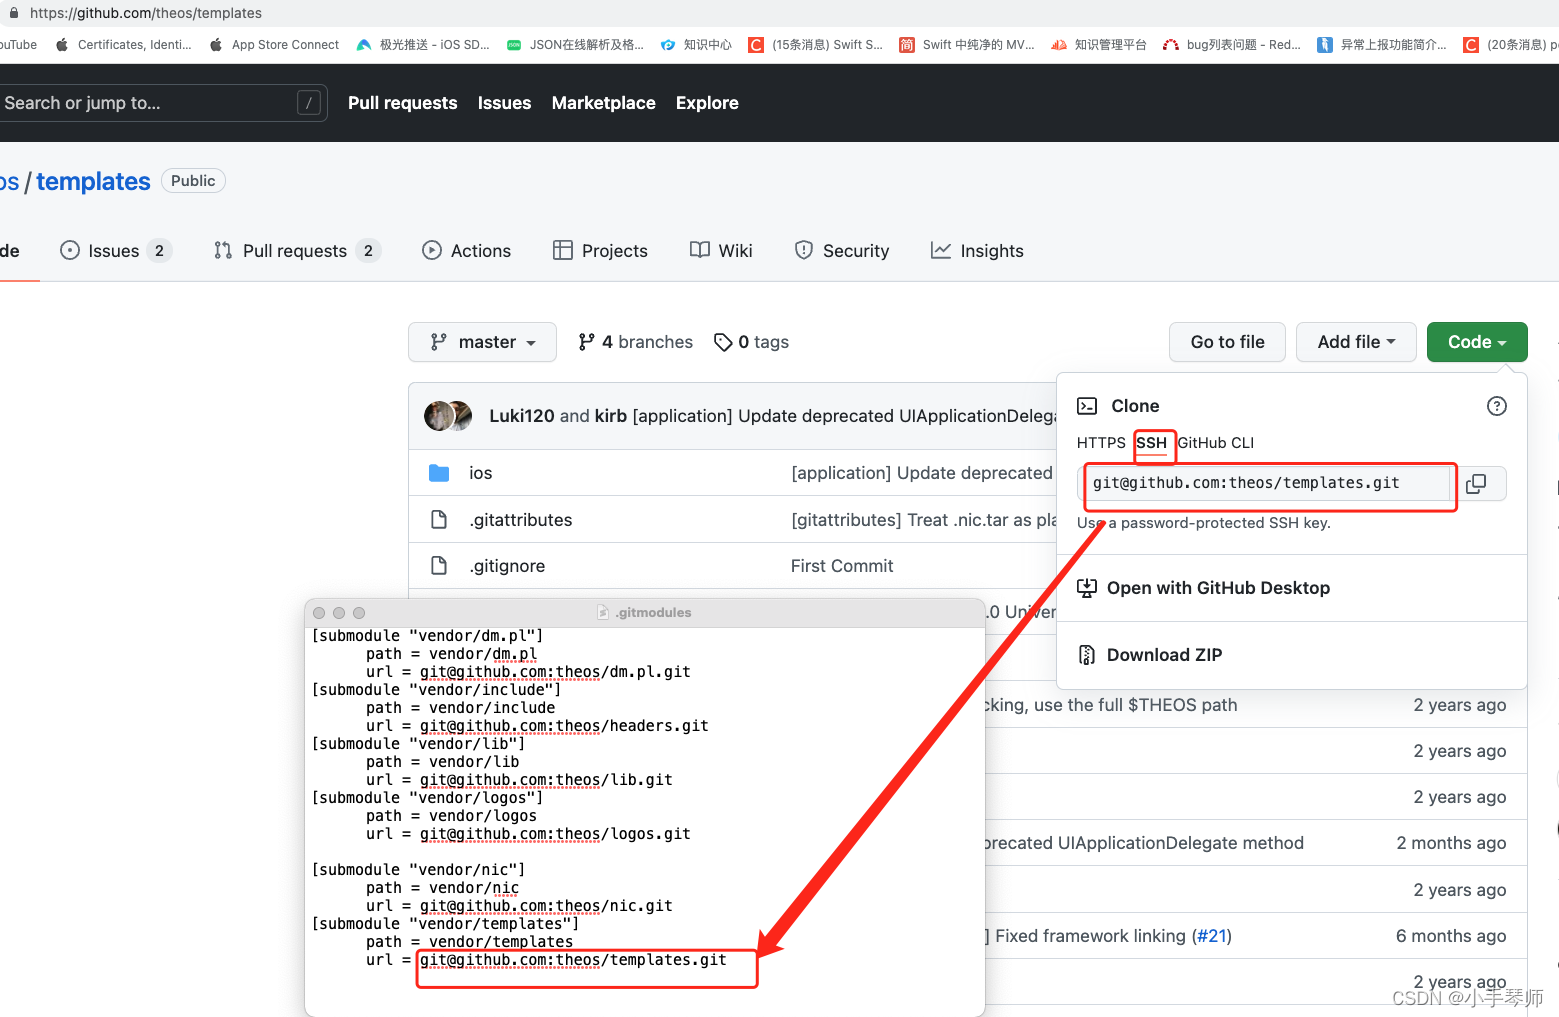Open the master branch dropdown
Screen dimensions: 1559x1017
(483, 342)
